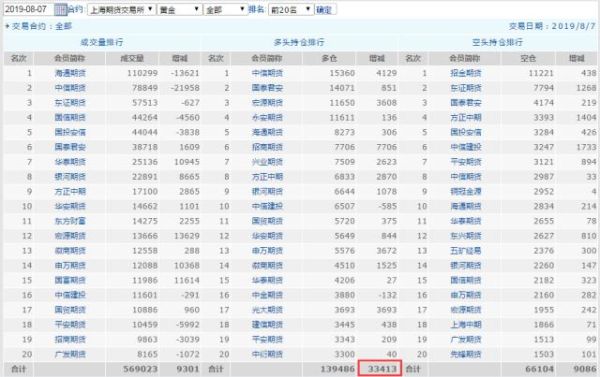Select the total short position 66104

540,369
